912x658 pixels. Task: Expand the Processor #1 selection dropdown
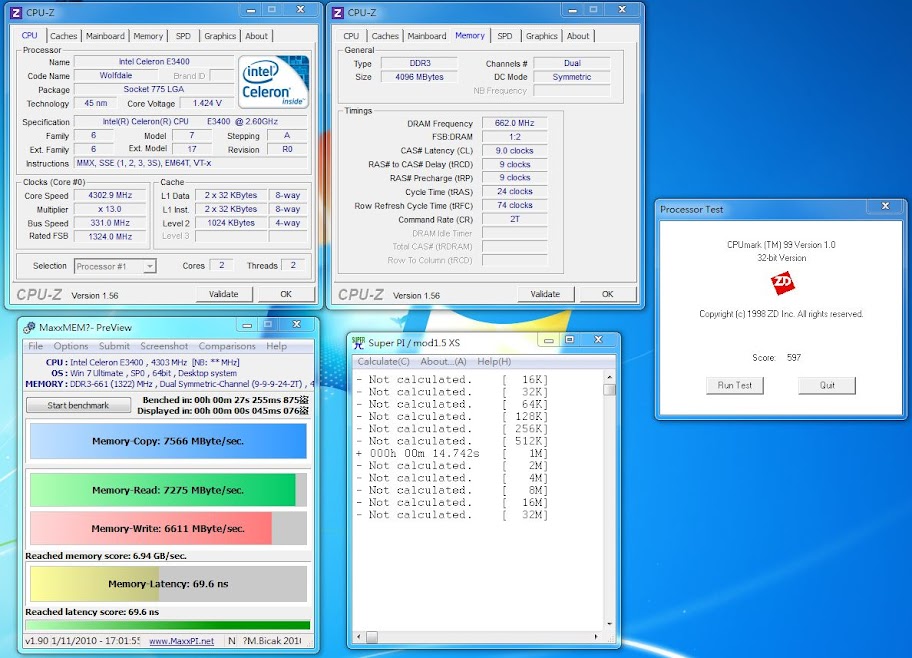pyautogui.click(x=149, y=266)
